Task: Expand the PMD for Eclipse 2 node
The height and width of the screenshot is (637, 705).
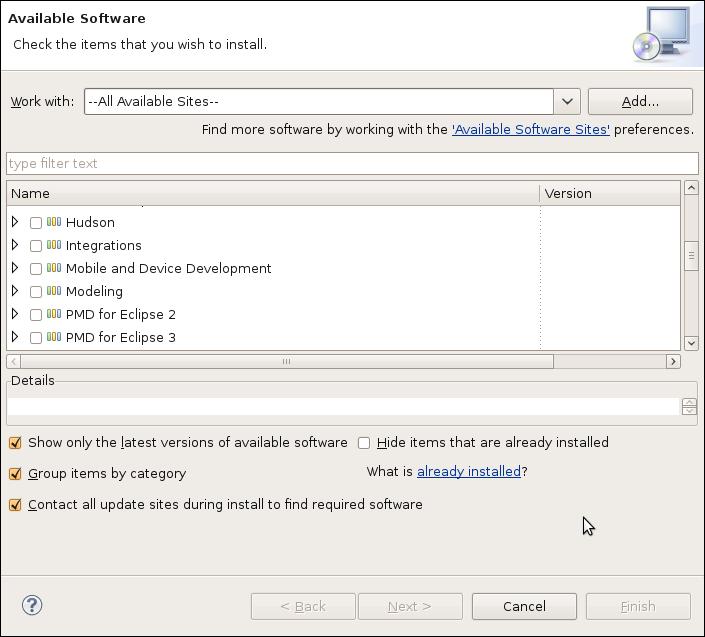Action: 14,313
